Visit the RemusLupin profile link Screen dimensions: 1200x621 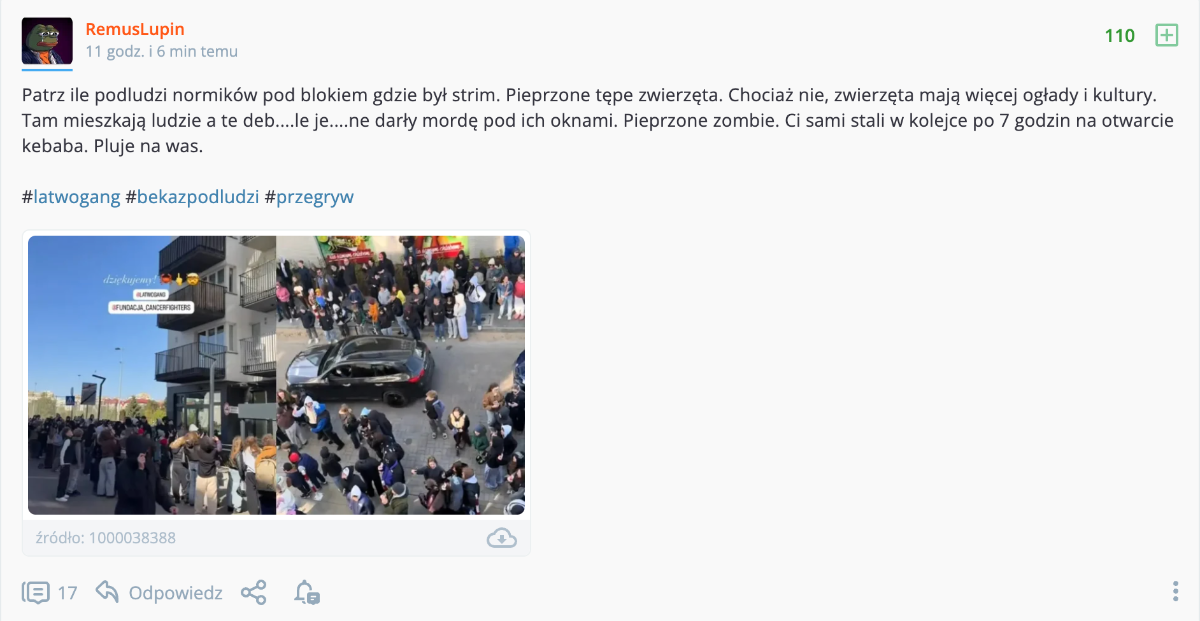[135, 29]
